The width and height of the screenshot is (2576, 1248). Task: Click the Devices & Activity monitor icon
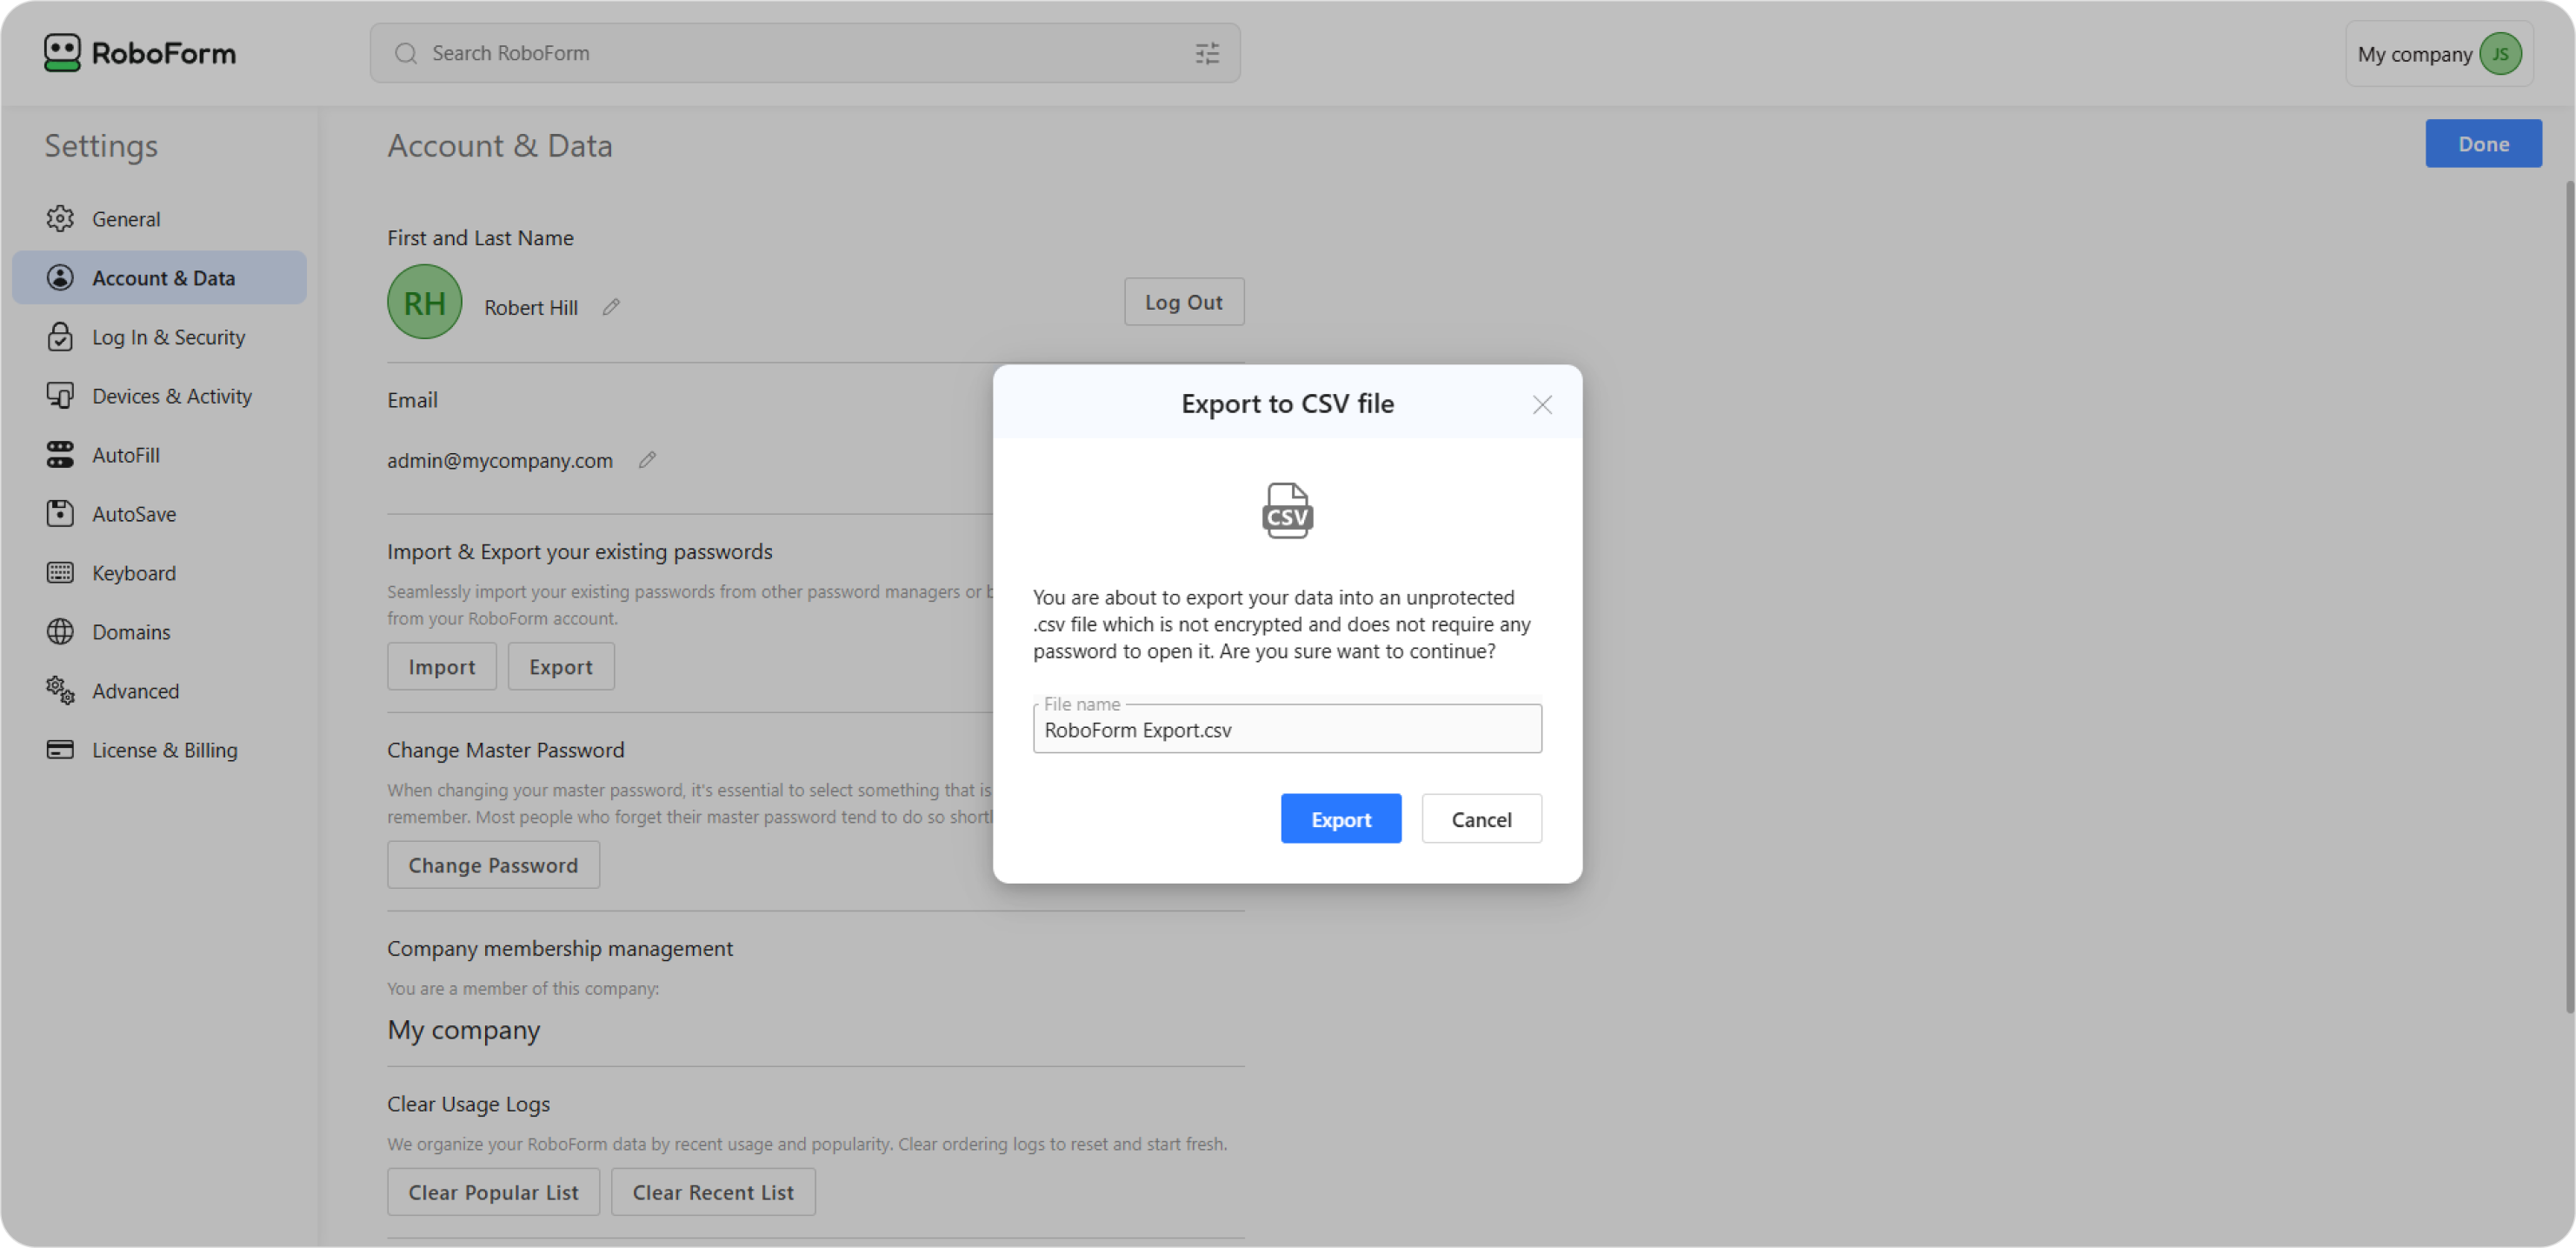coord(60,395)
